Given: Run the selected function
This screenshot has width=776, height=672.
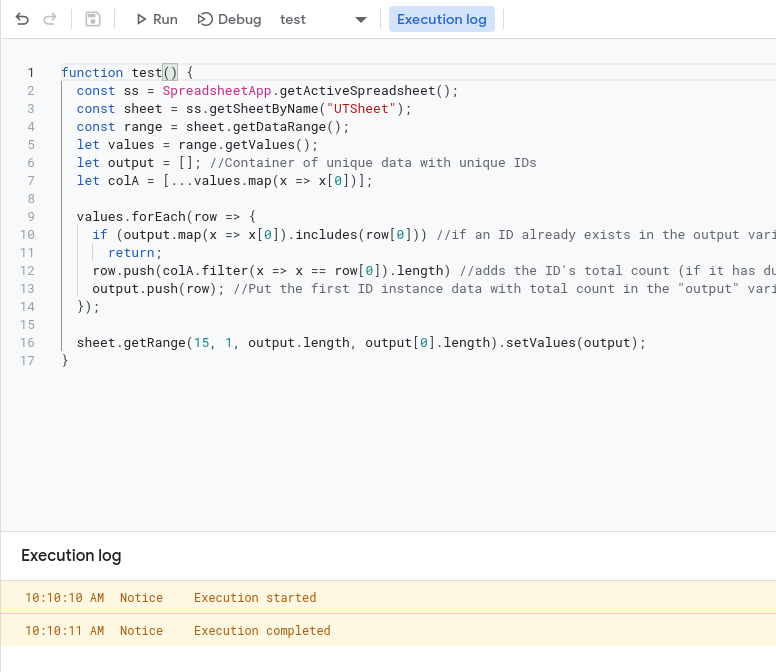Looking at the screenshot, I should (x=156, y=19).
